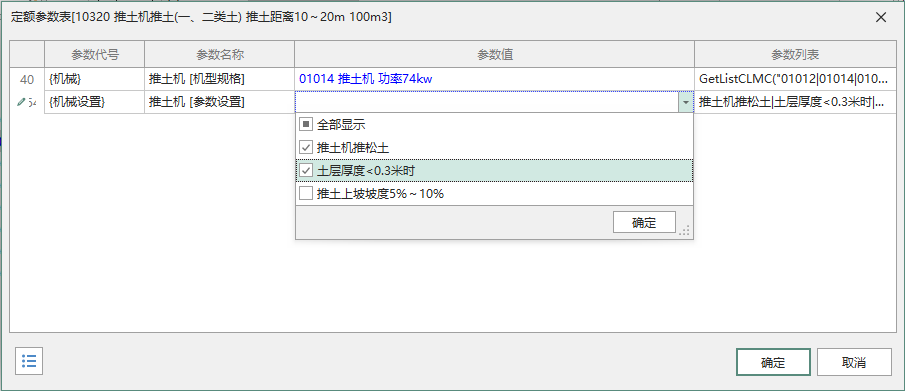
Task: Confirm the dialog with the bottom 确定 button
Action: click(x=773, y=363)
